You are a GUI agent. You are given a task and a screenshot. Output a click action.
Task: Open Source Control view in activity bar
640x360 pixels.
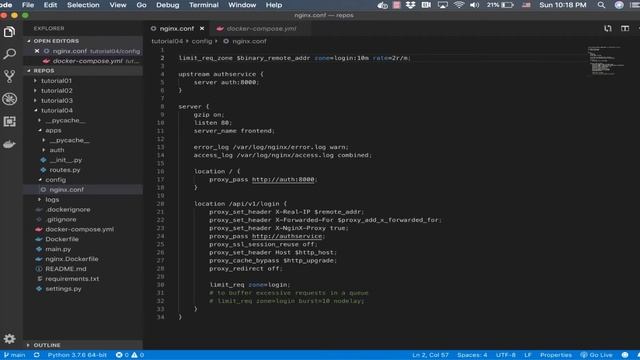pyautogui.click(x=9, y=76)
